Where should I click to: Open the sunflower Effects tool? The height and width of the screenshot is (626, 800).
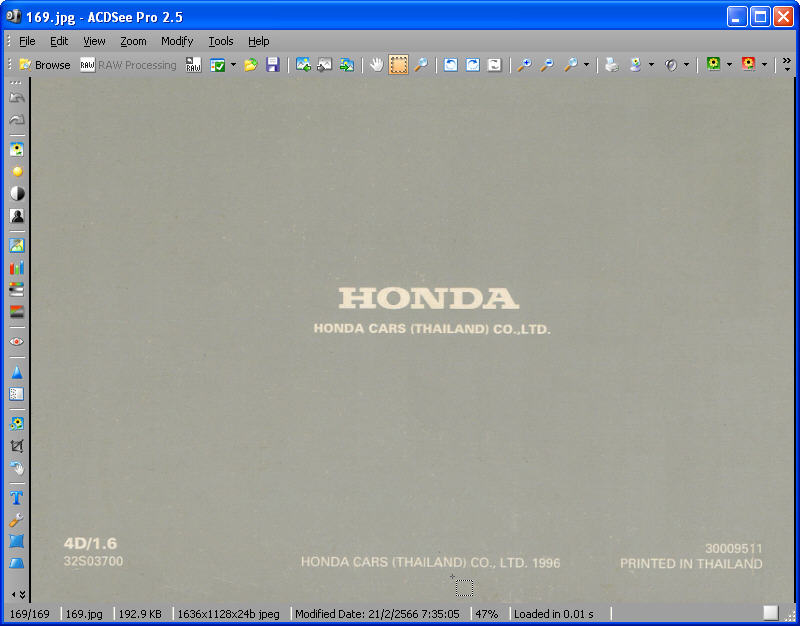pyautogui.click(x=17, y=423)
